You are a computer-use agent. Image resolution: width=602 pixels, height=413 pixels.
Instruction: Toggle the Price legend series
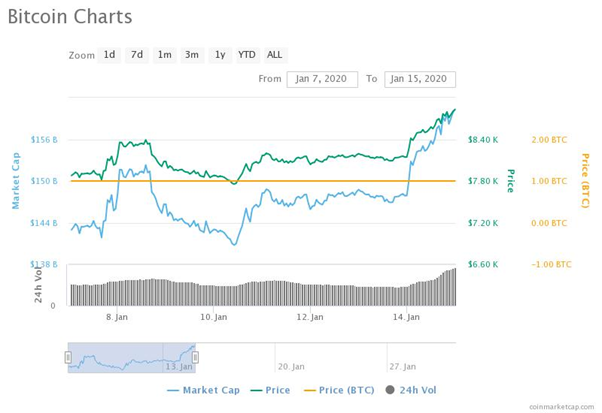(x=270, y=390)
